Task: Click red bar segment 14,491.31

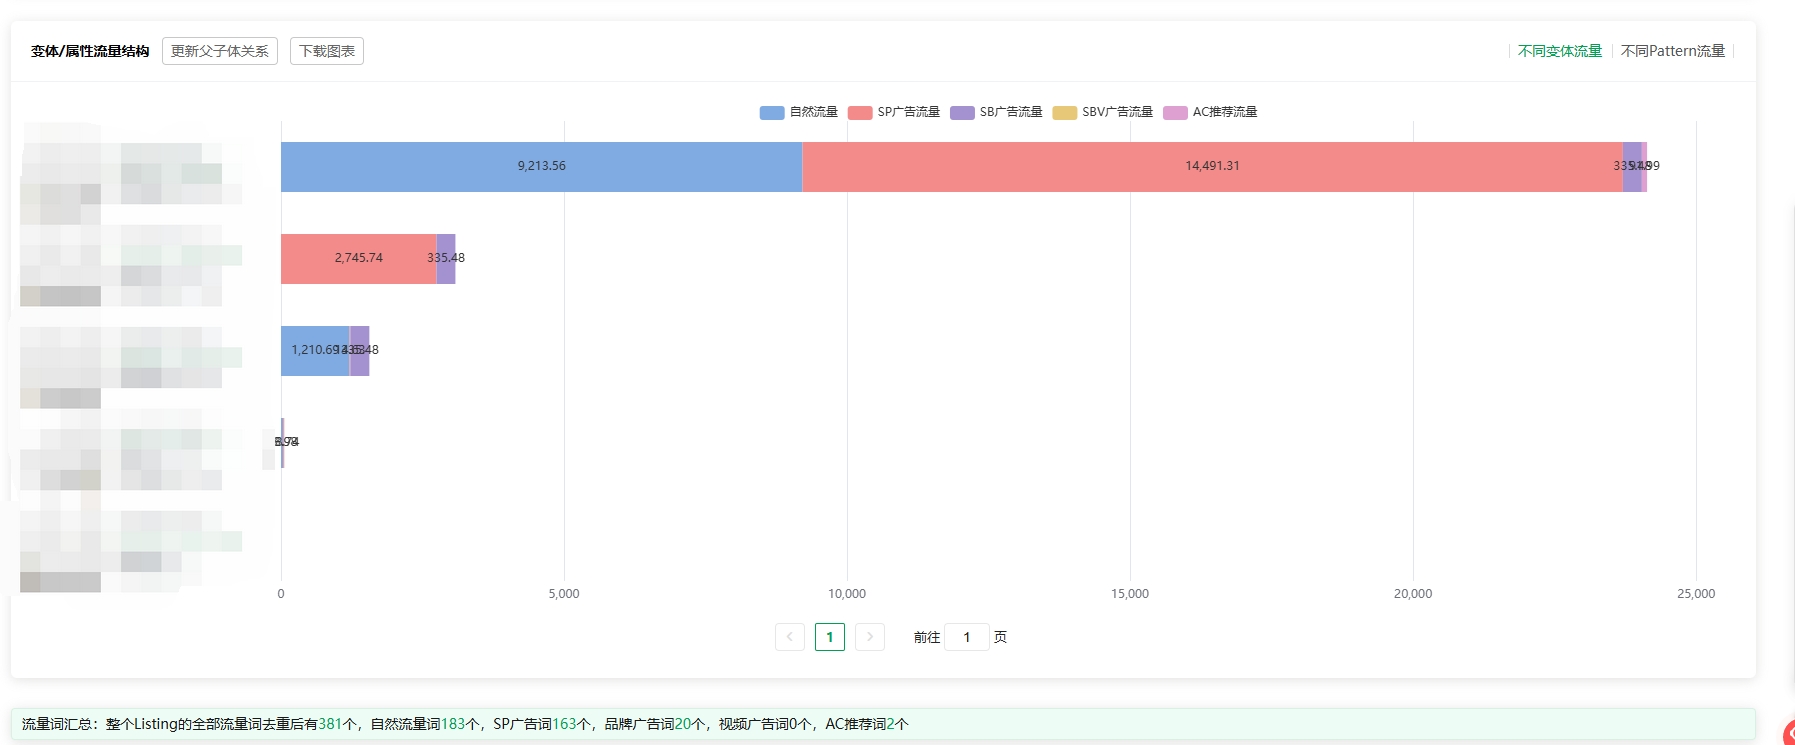Action: point(1212,166)
